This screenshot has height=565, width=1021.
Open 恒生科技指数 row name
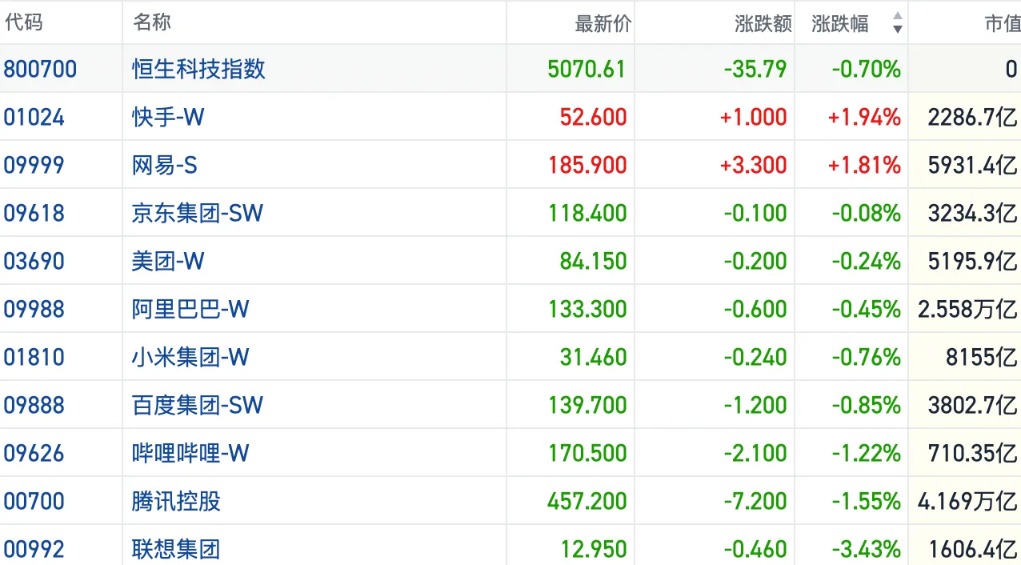[x=199, y=69]
